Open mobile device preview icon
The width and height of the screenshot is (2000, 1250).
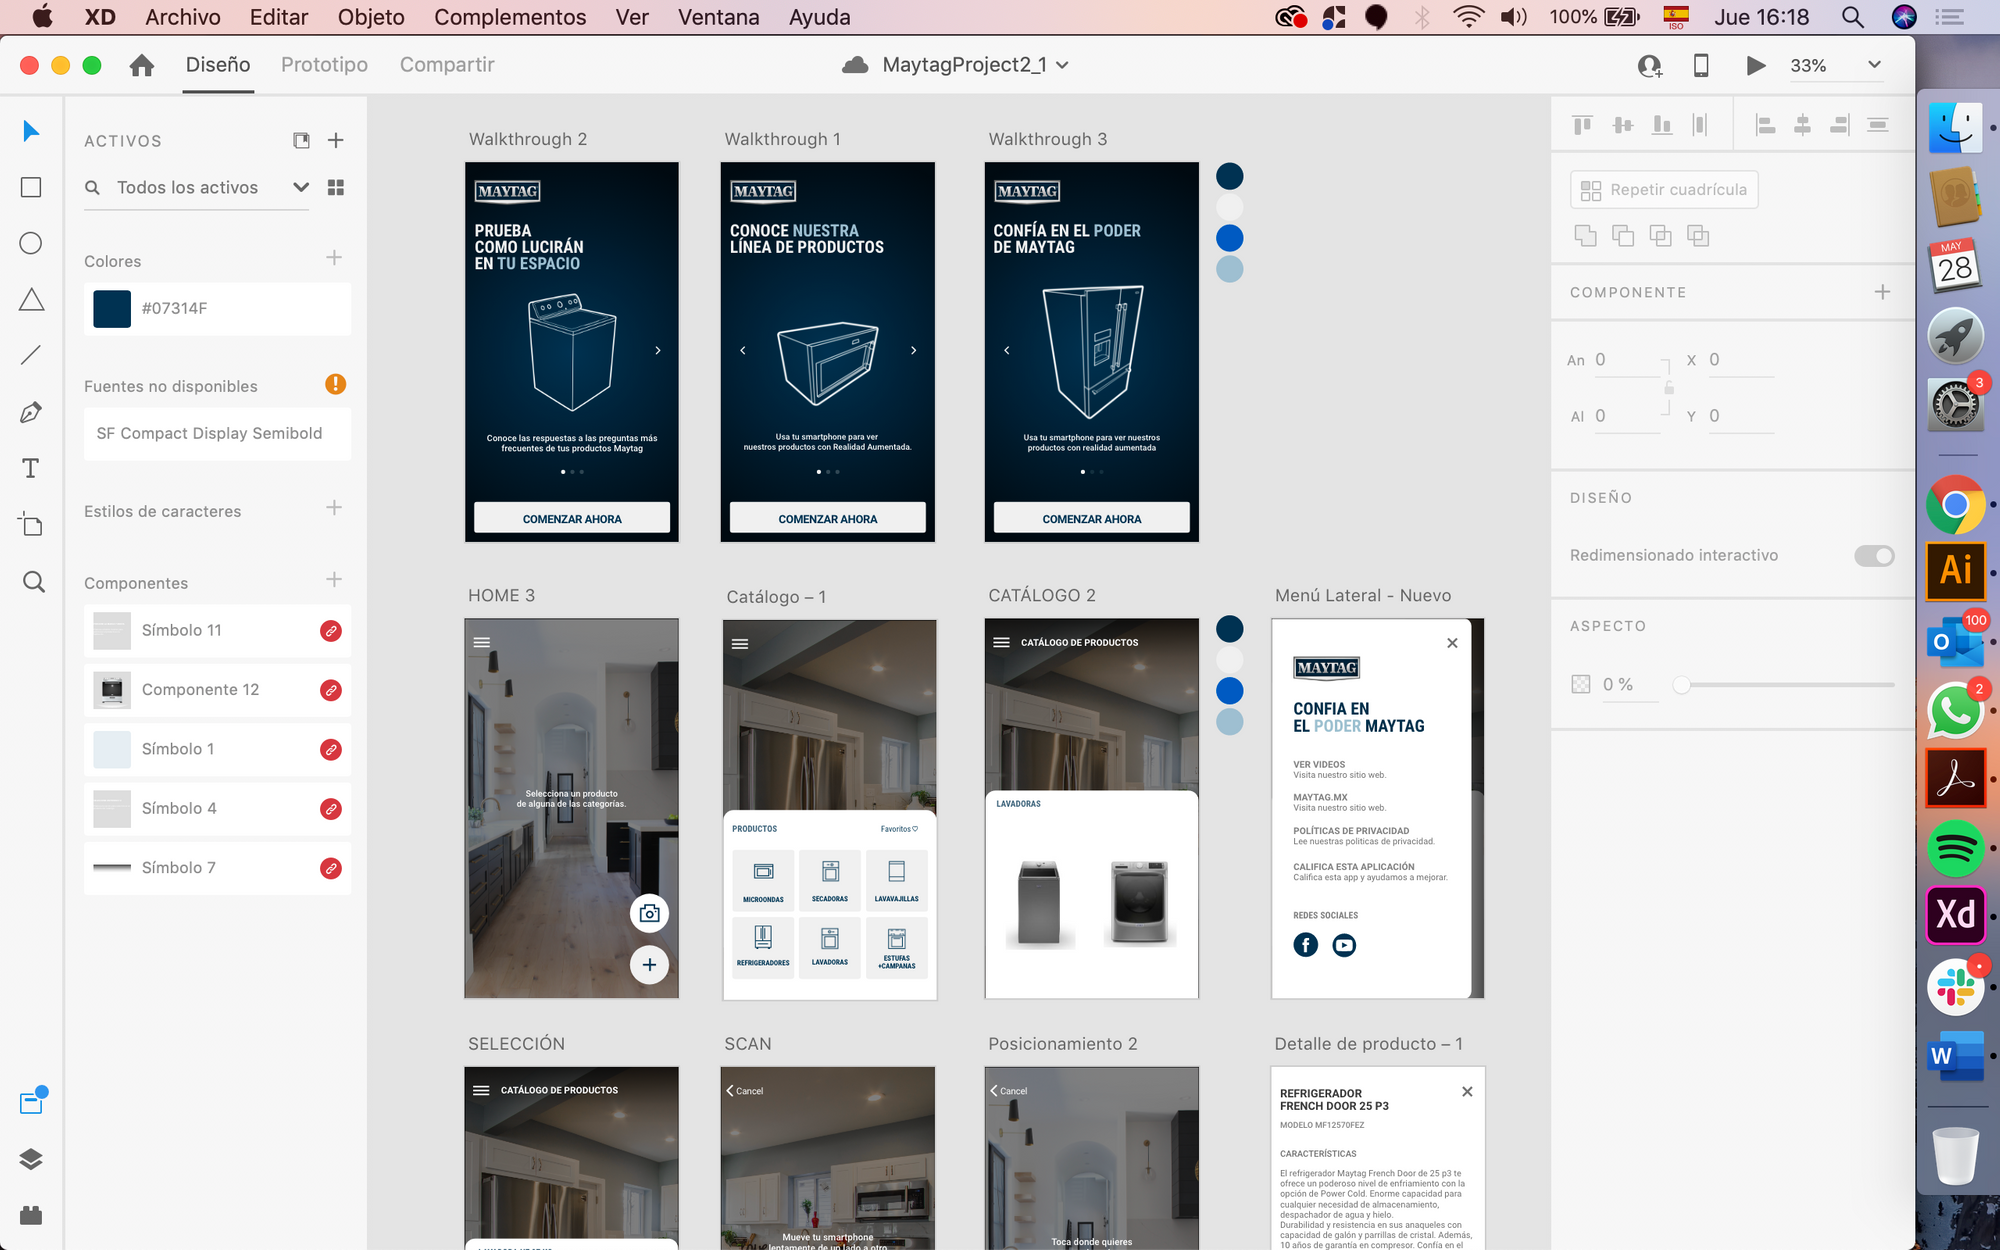point(1701,65)
